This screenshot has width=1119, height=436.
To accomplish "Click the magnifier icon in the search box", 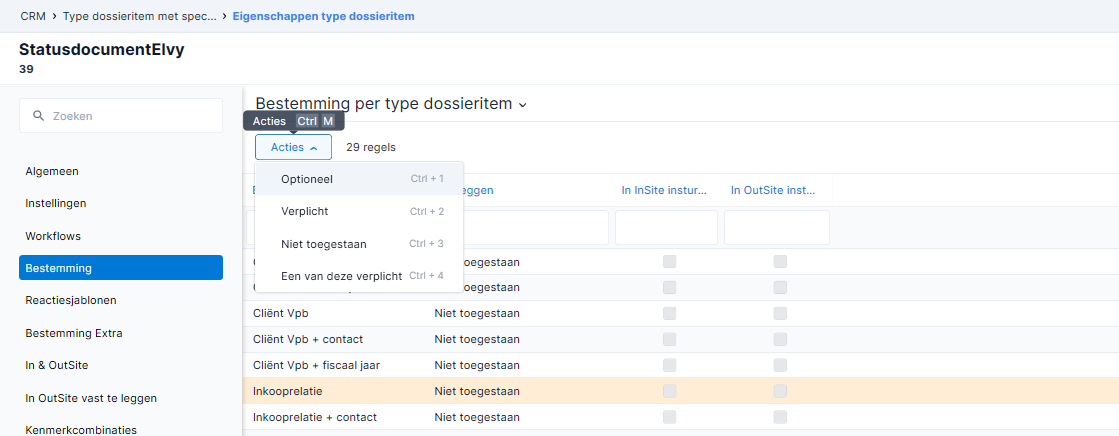I will 39,116.
